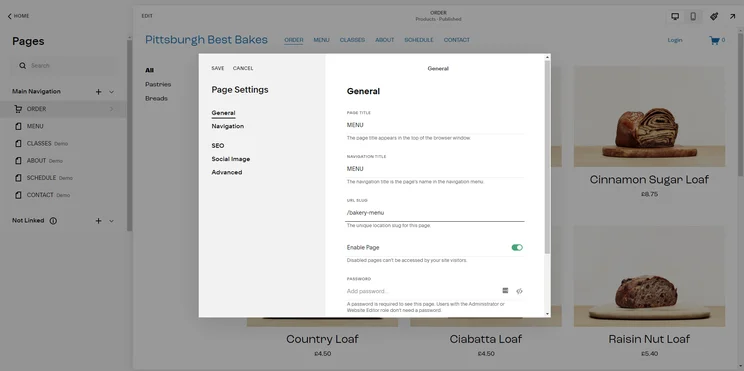Screen dimensions: 744x371
Task: Click the dialog scroll down arrow
Action: pos(548,314)
